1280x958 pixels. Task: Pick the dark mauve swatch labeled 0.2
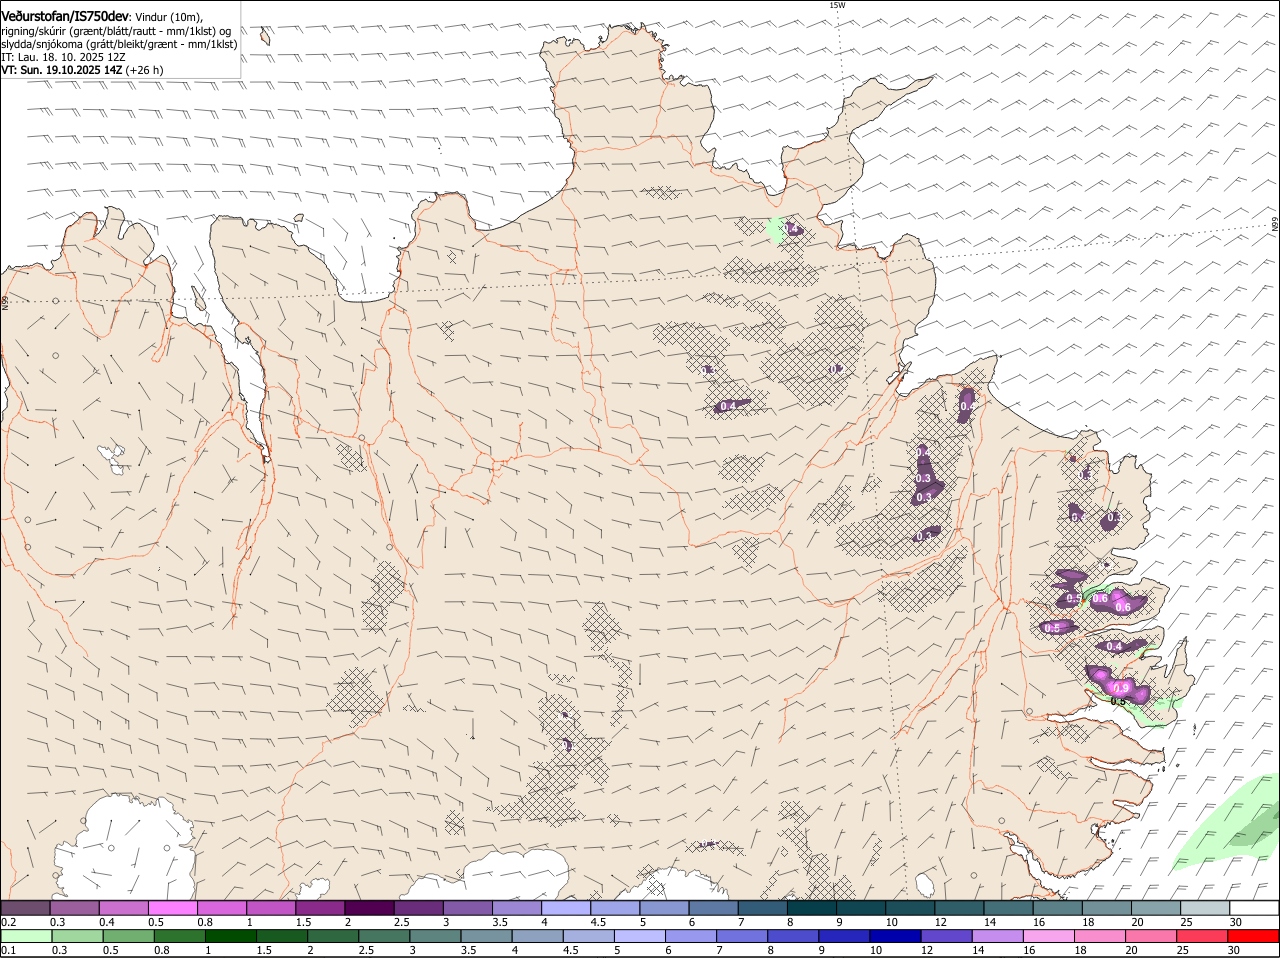(25, 907)
